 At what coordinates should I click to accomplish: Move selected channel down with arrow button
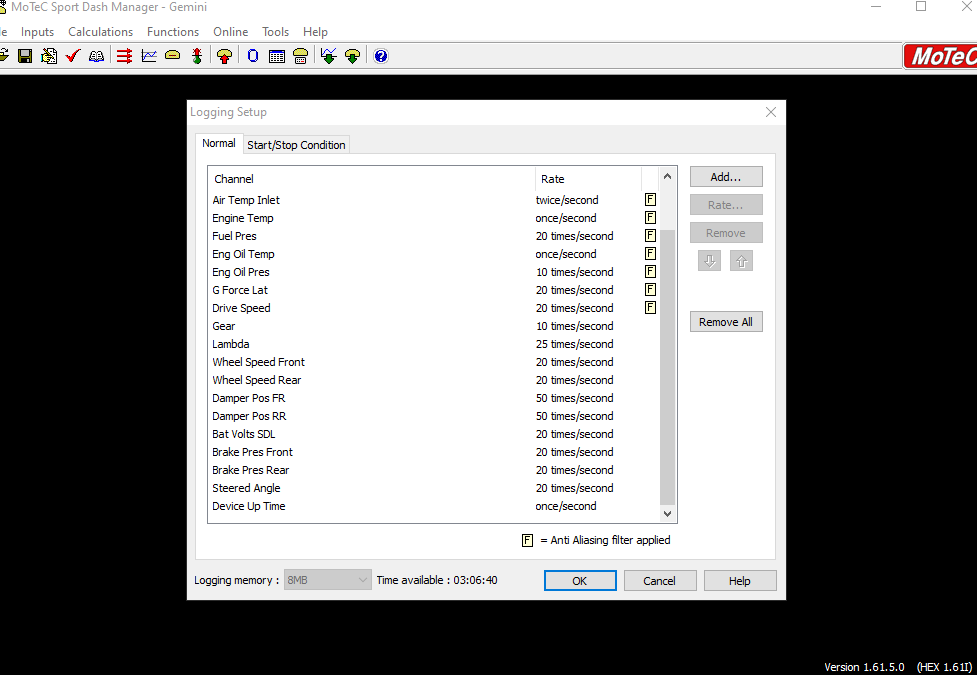710,261
